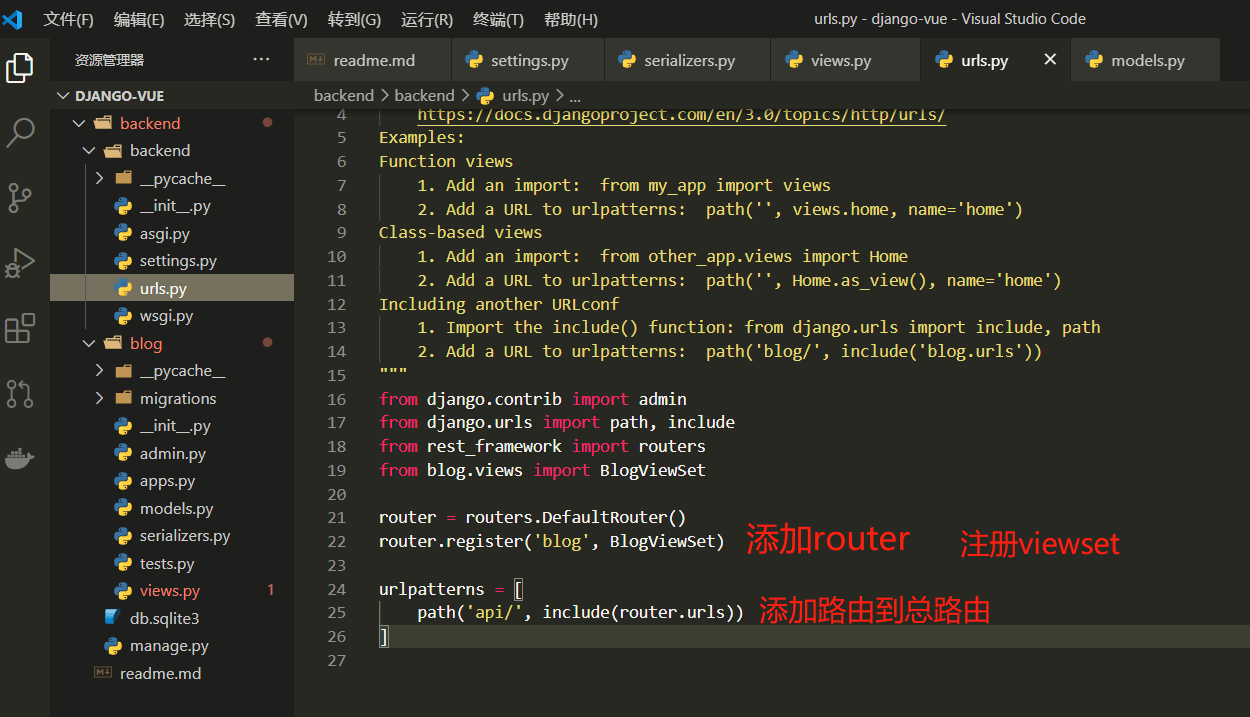
Task: Click the 资源管理器 panel title
Action: coord(109,60)
